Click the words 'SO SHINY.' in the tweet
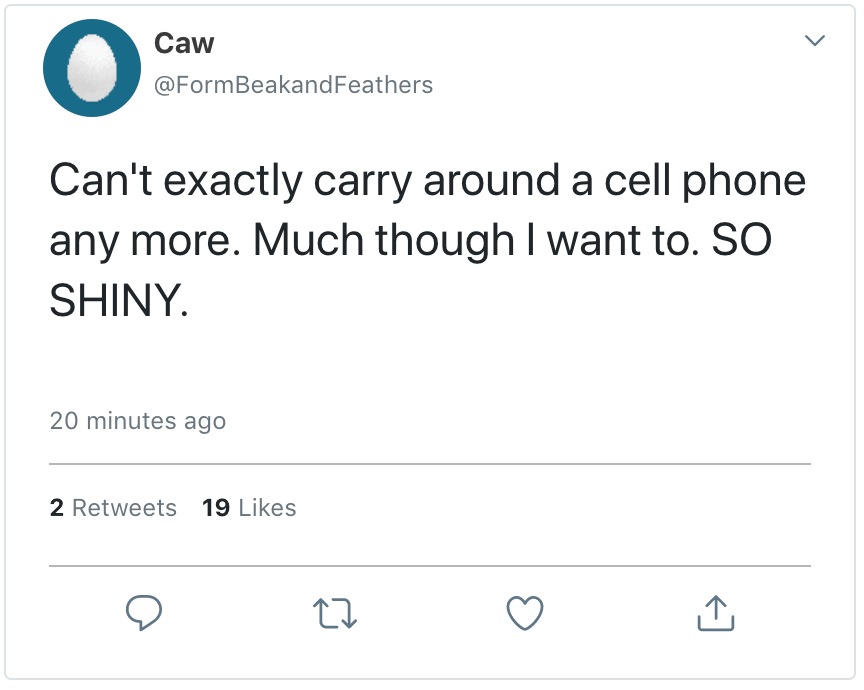The height and width of the screenshot is (690, 864). pyautogui.click(x=118, y=300)
